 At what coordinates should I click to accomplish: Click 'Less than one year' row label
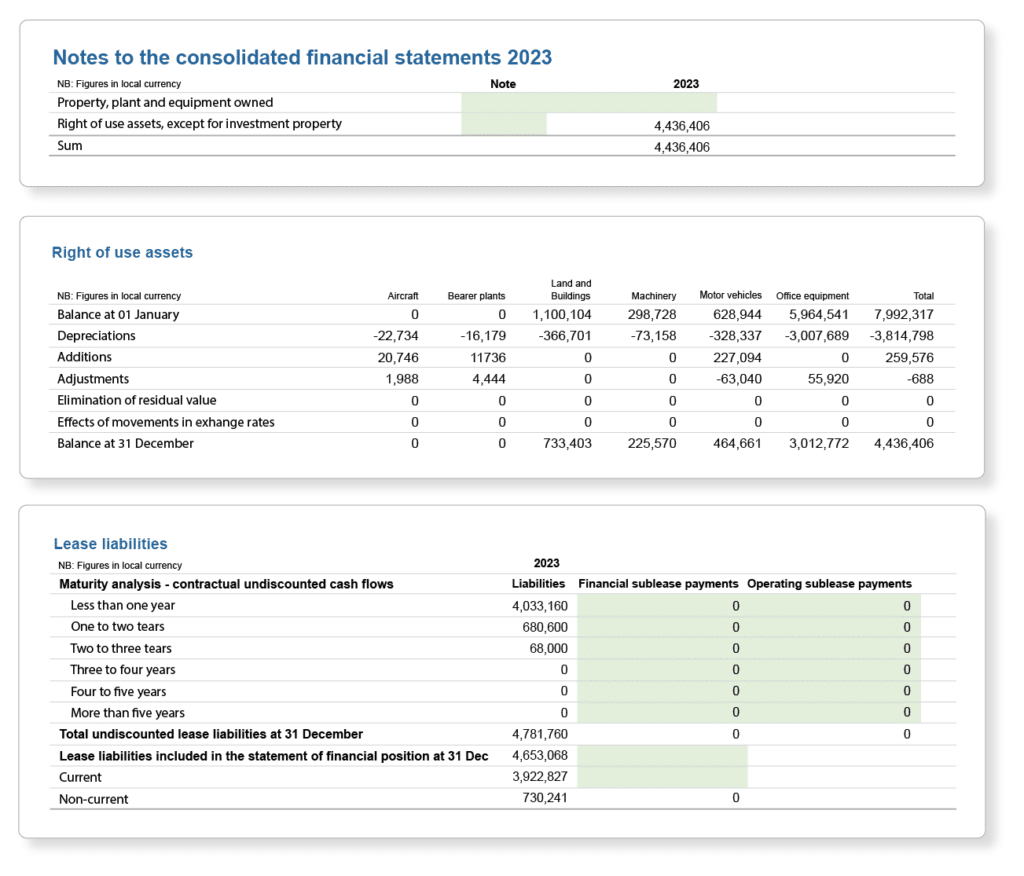[123, 606]
